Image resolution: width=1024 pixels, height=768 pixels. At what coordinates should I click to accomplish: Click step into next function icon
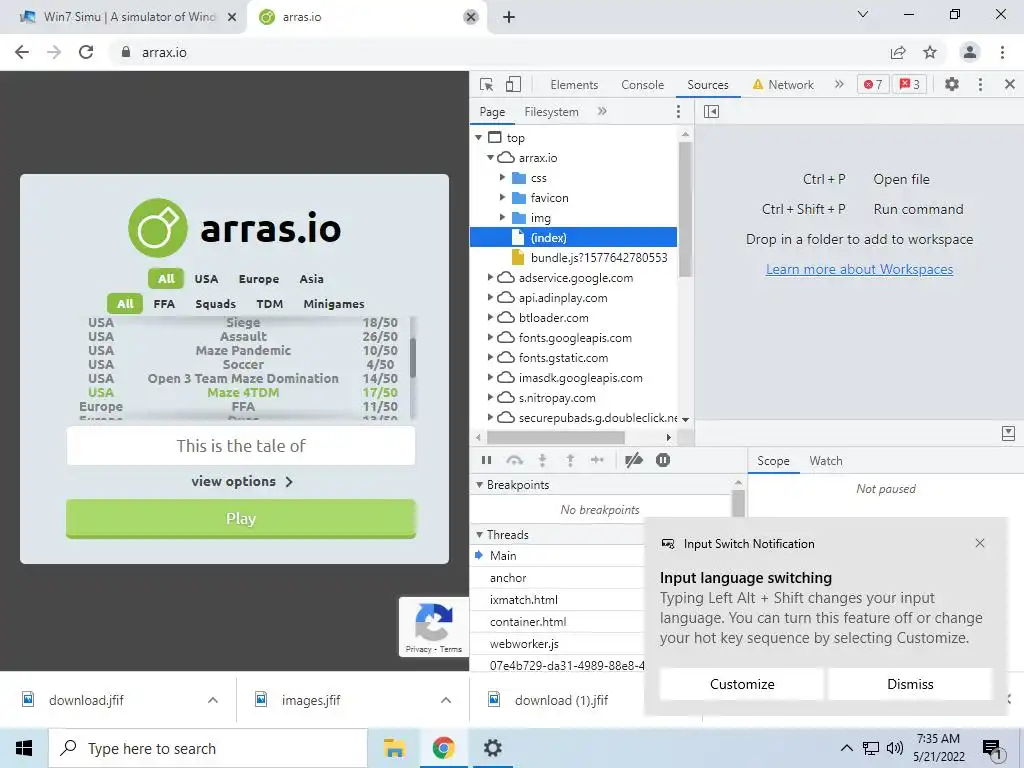[542, 460]
